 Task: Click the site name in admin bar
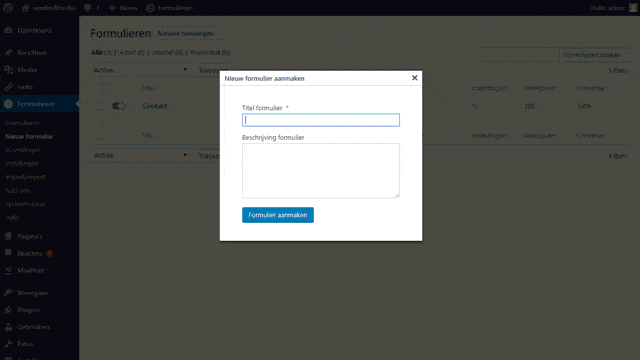point(54,8)
